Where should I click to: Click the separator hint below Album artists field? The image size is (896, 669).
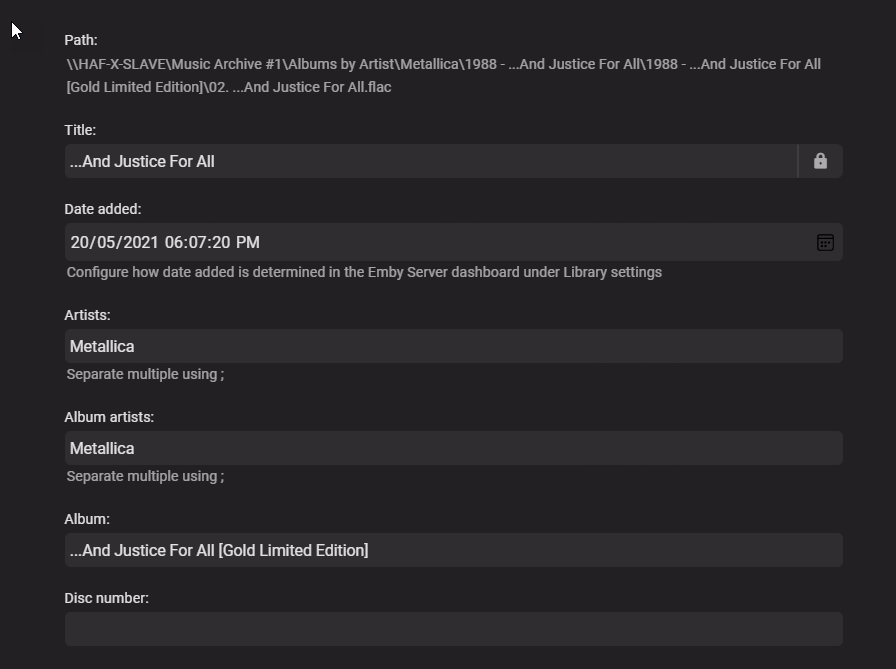tap(145, 476)
